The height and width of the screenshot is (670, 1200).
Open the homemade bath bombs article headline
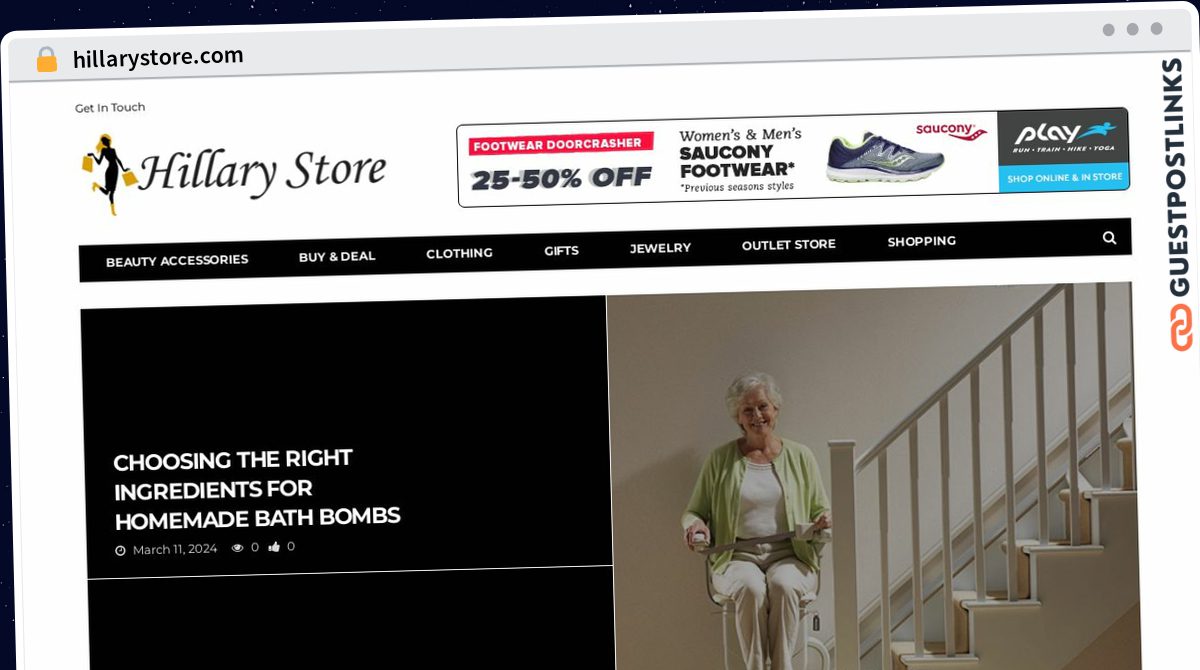tap(256, 490)
